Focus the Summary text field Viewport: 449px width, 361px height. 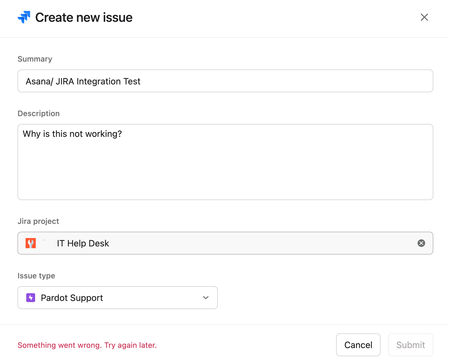(x=225, y=81)
